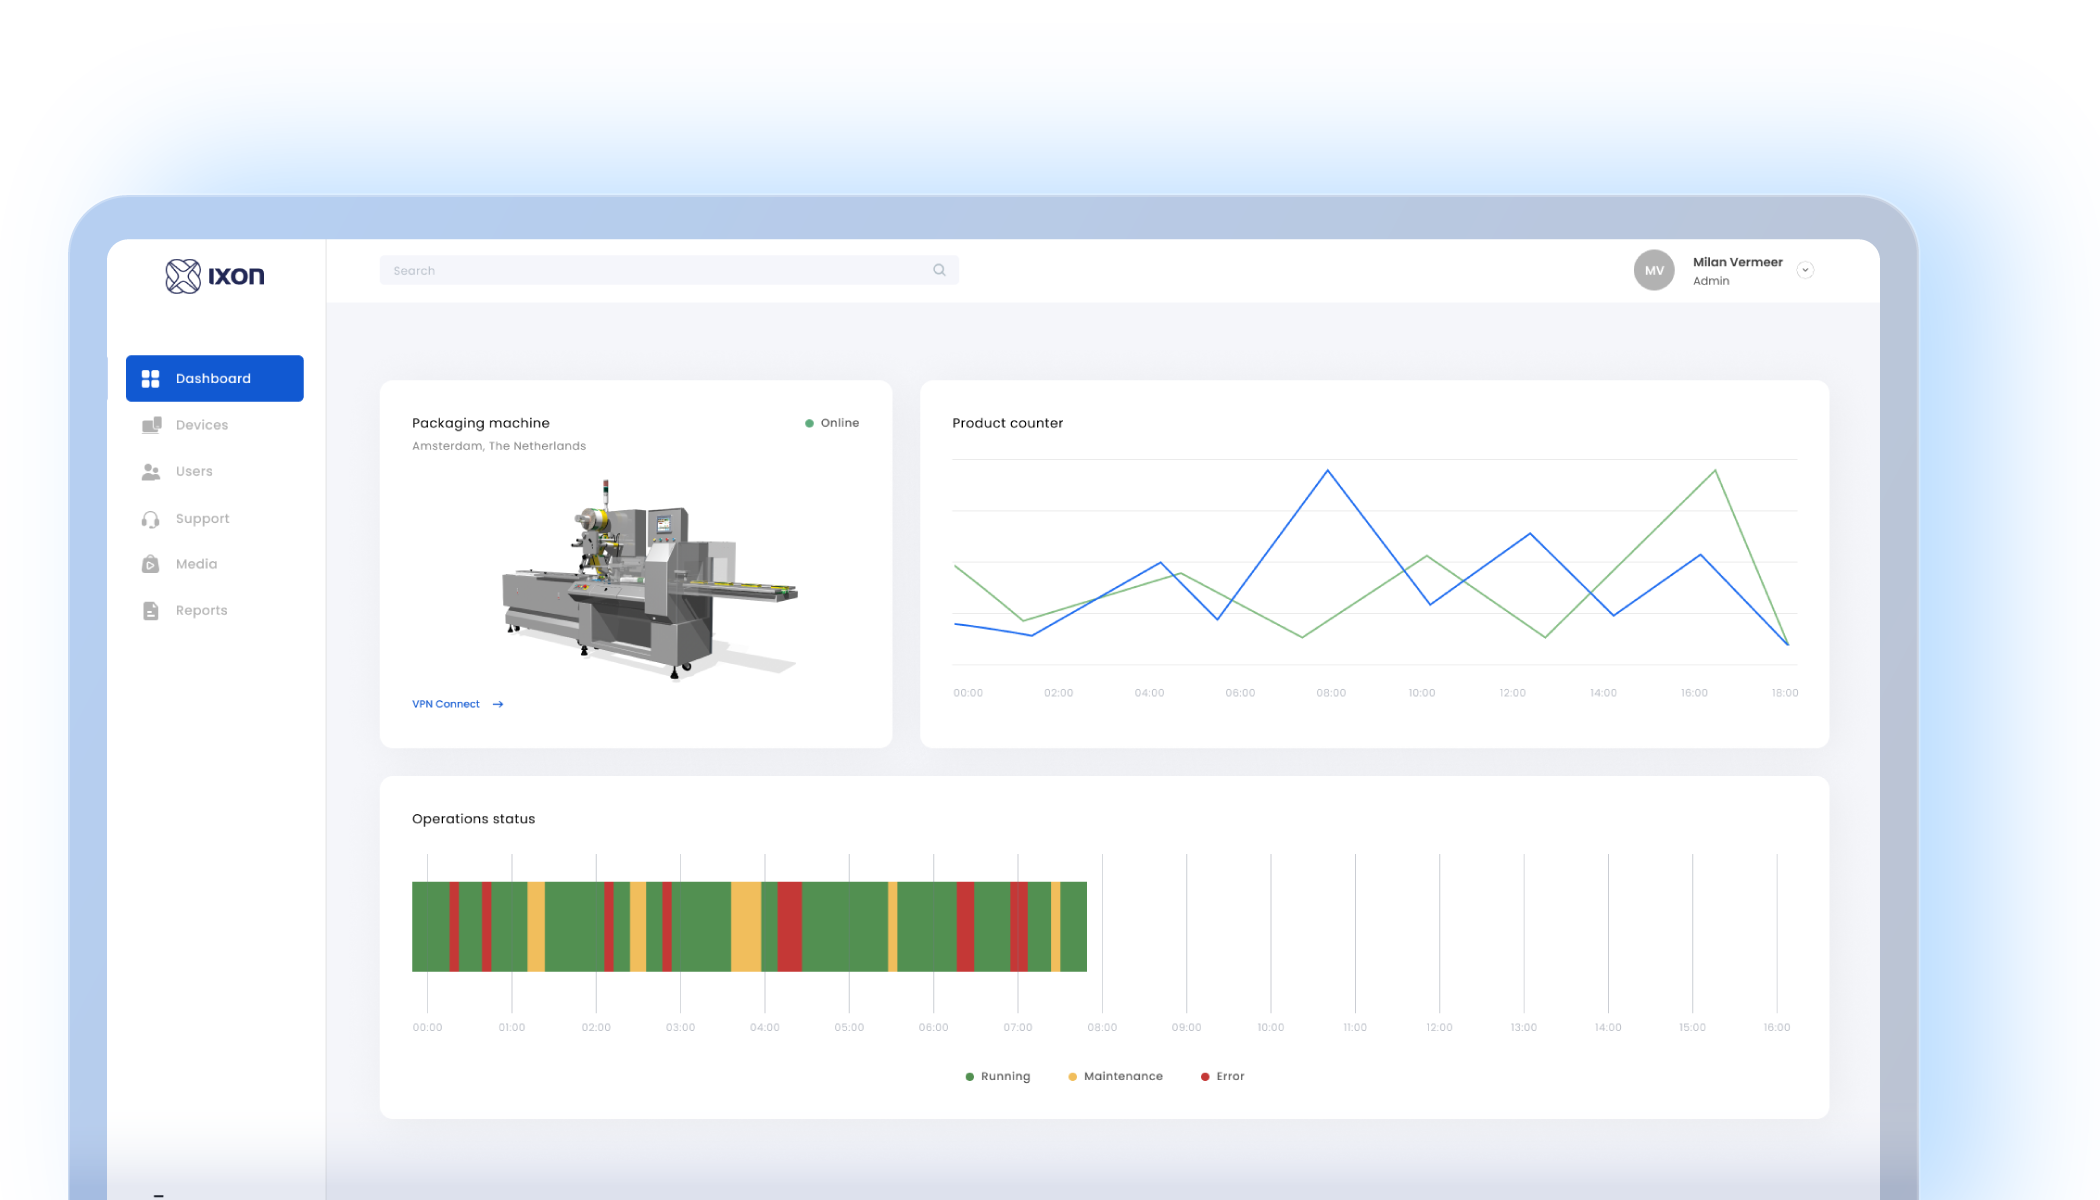Toggle the Maintenance legend indicator
The height and width of the screenshot is (1200, 2100).
(1114, 1076)
